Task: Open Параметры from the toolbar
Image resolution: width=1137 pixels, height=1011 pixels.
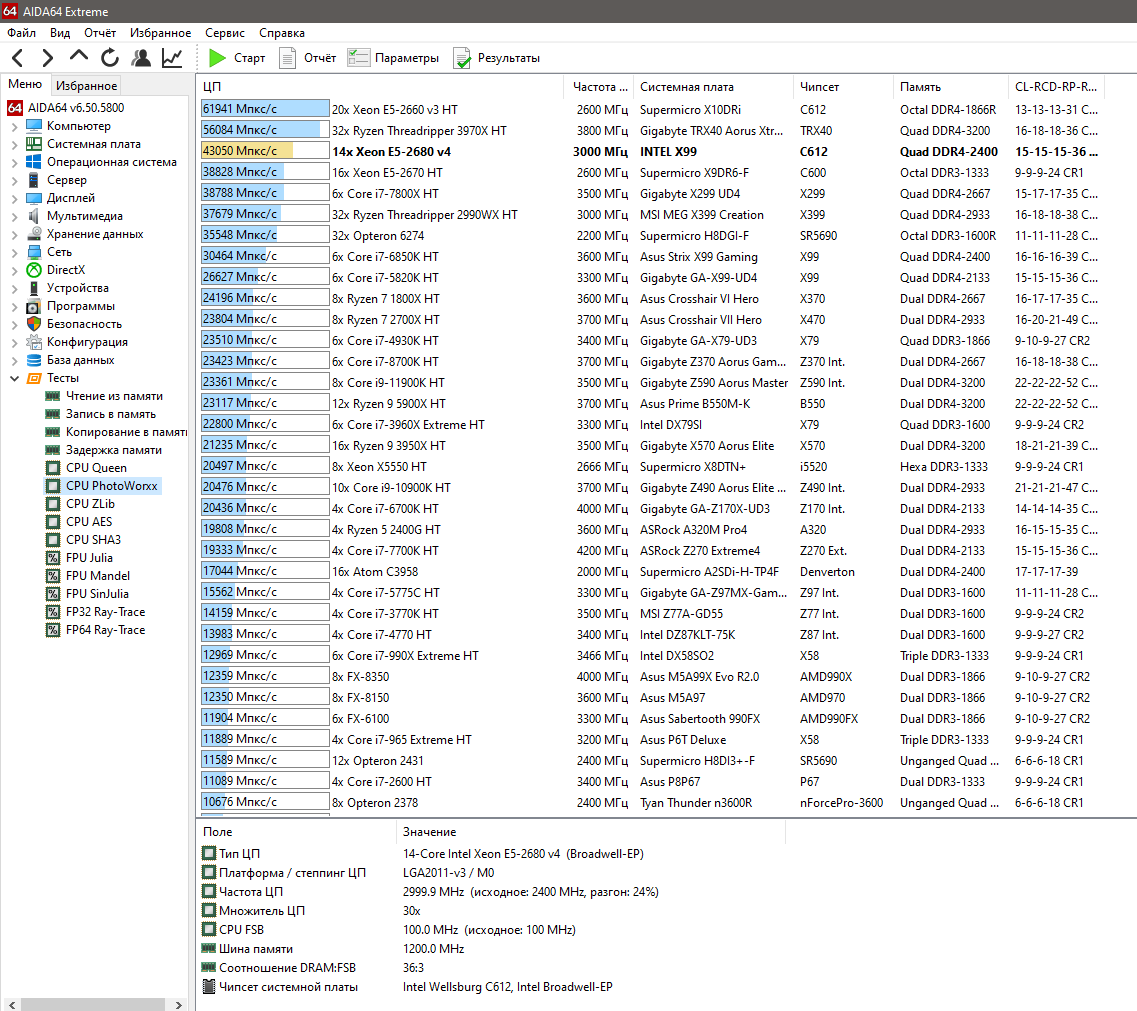Action: (393, 58)
